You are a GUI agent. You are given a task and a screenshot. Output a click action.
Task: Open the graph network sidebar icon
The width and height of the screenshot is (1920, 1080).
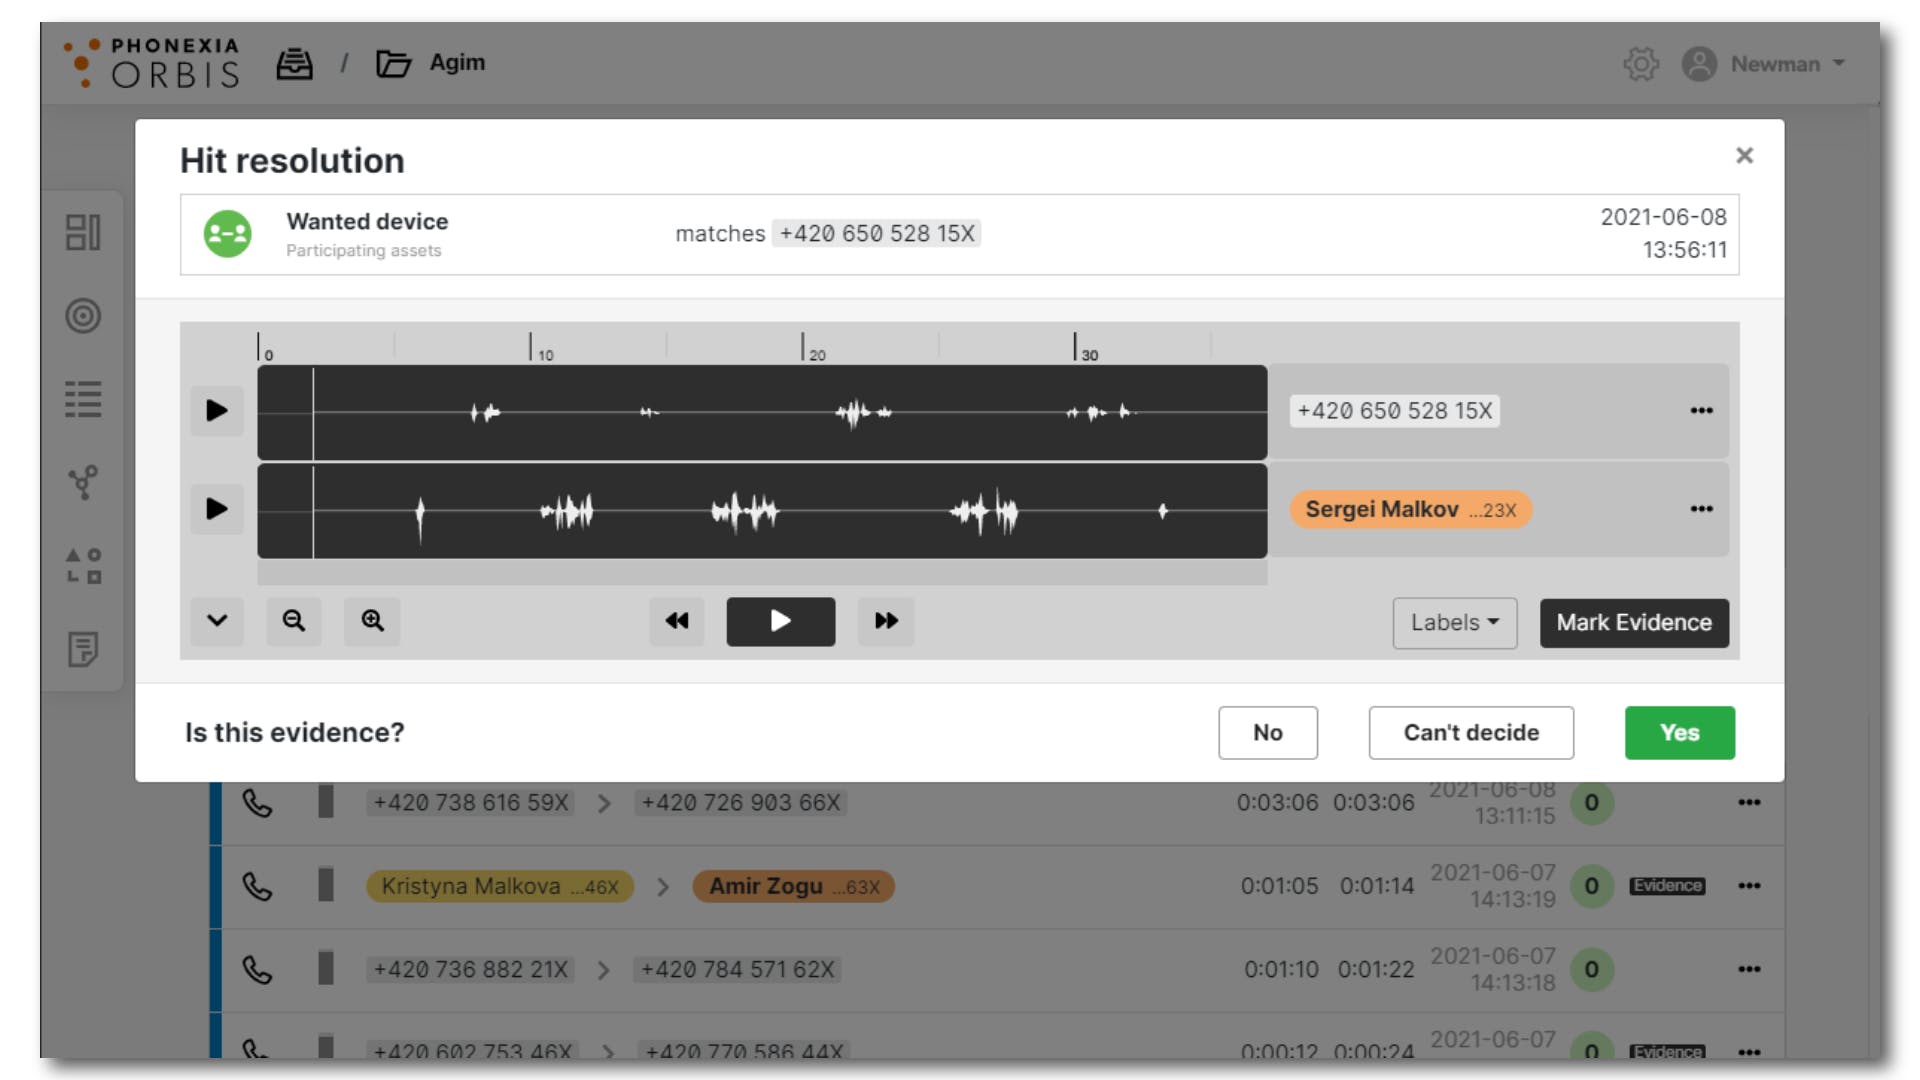pyautogui.click(x=83, y=483)
